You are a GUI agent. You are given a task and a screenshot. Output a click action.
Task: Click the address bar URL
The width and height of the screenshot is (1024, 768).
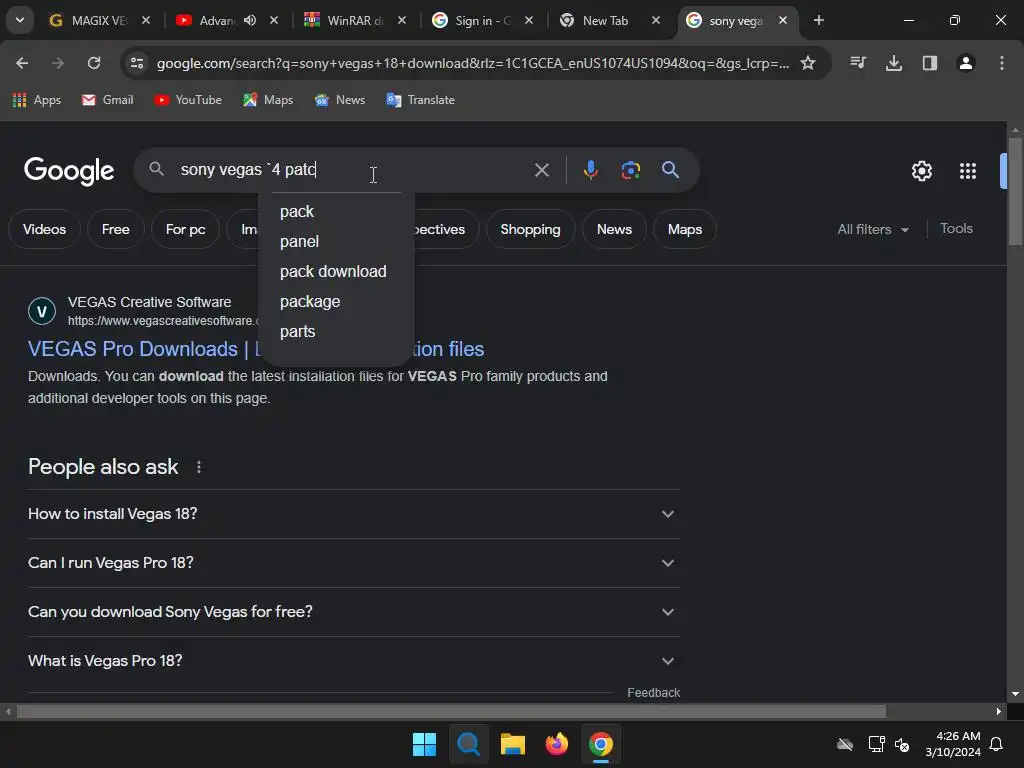pos(473,63)
